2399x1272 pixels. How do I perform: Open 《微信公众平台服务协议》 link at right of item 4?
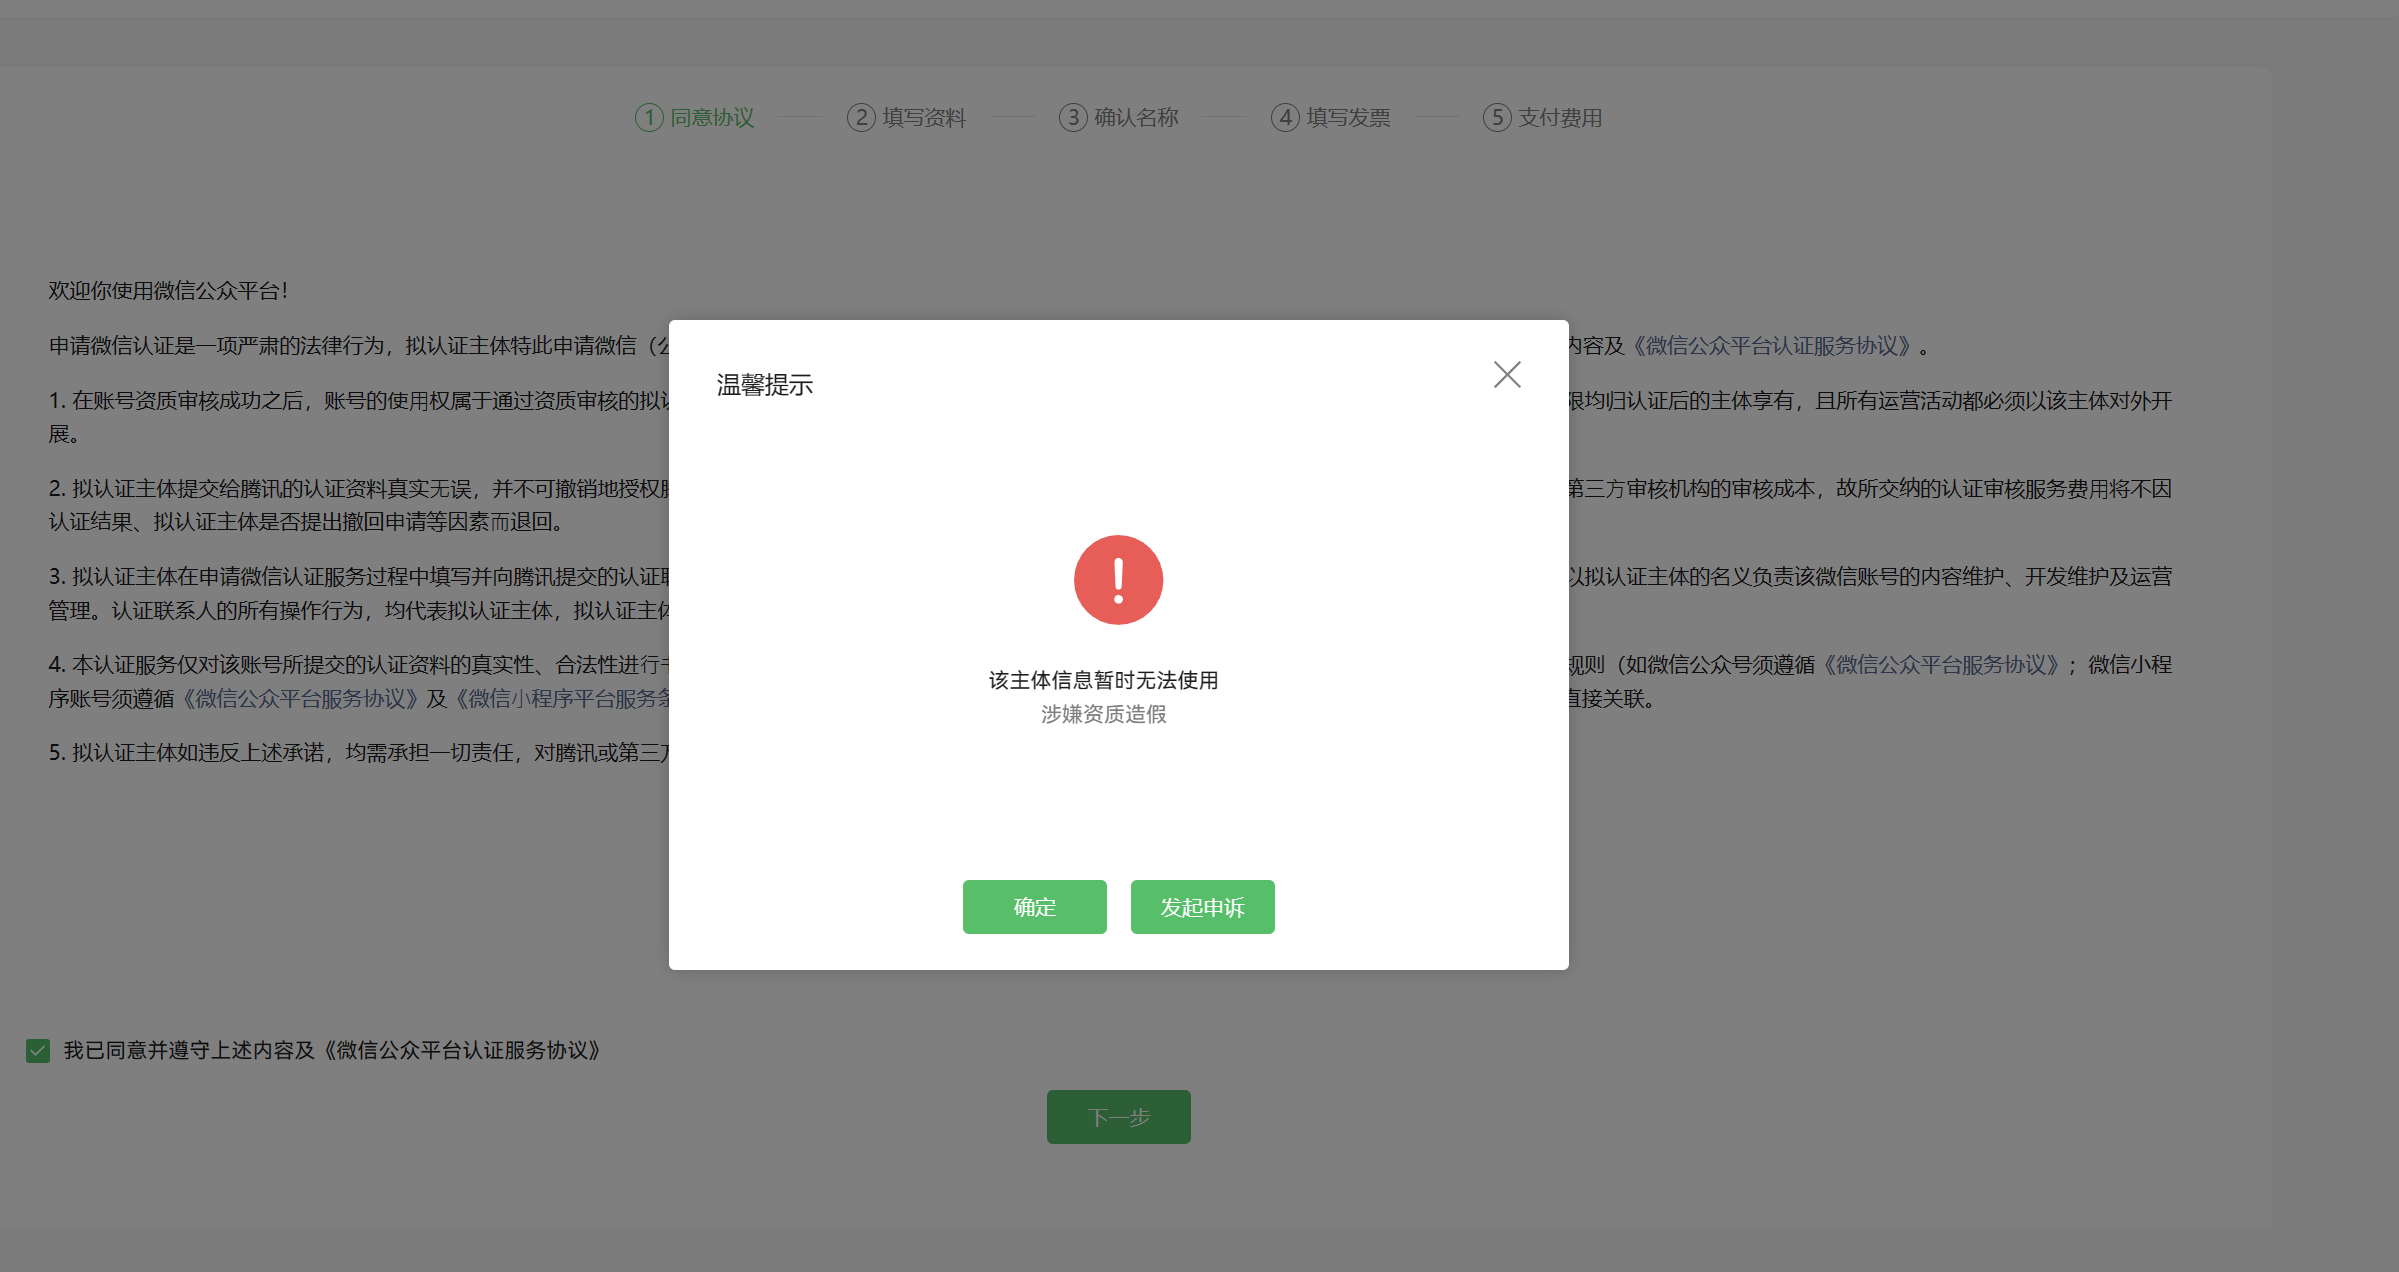[x=1941, y=665]
